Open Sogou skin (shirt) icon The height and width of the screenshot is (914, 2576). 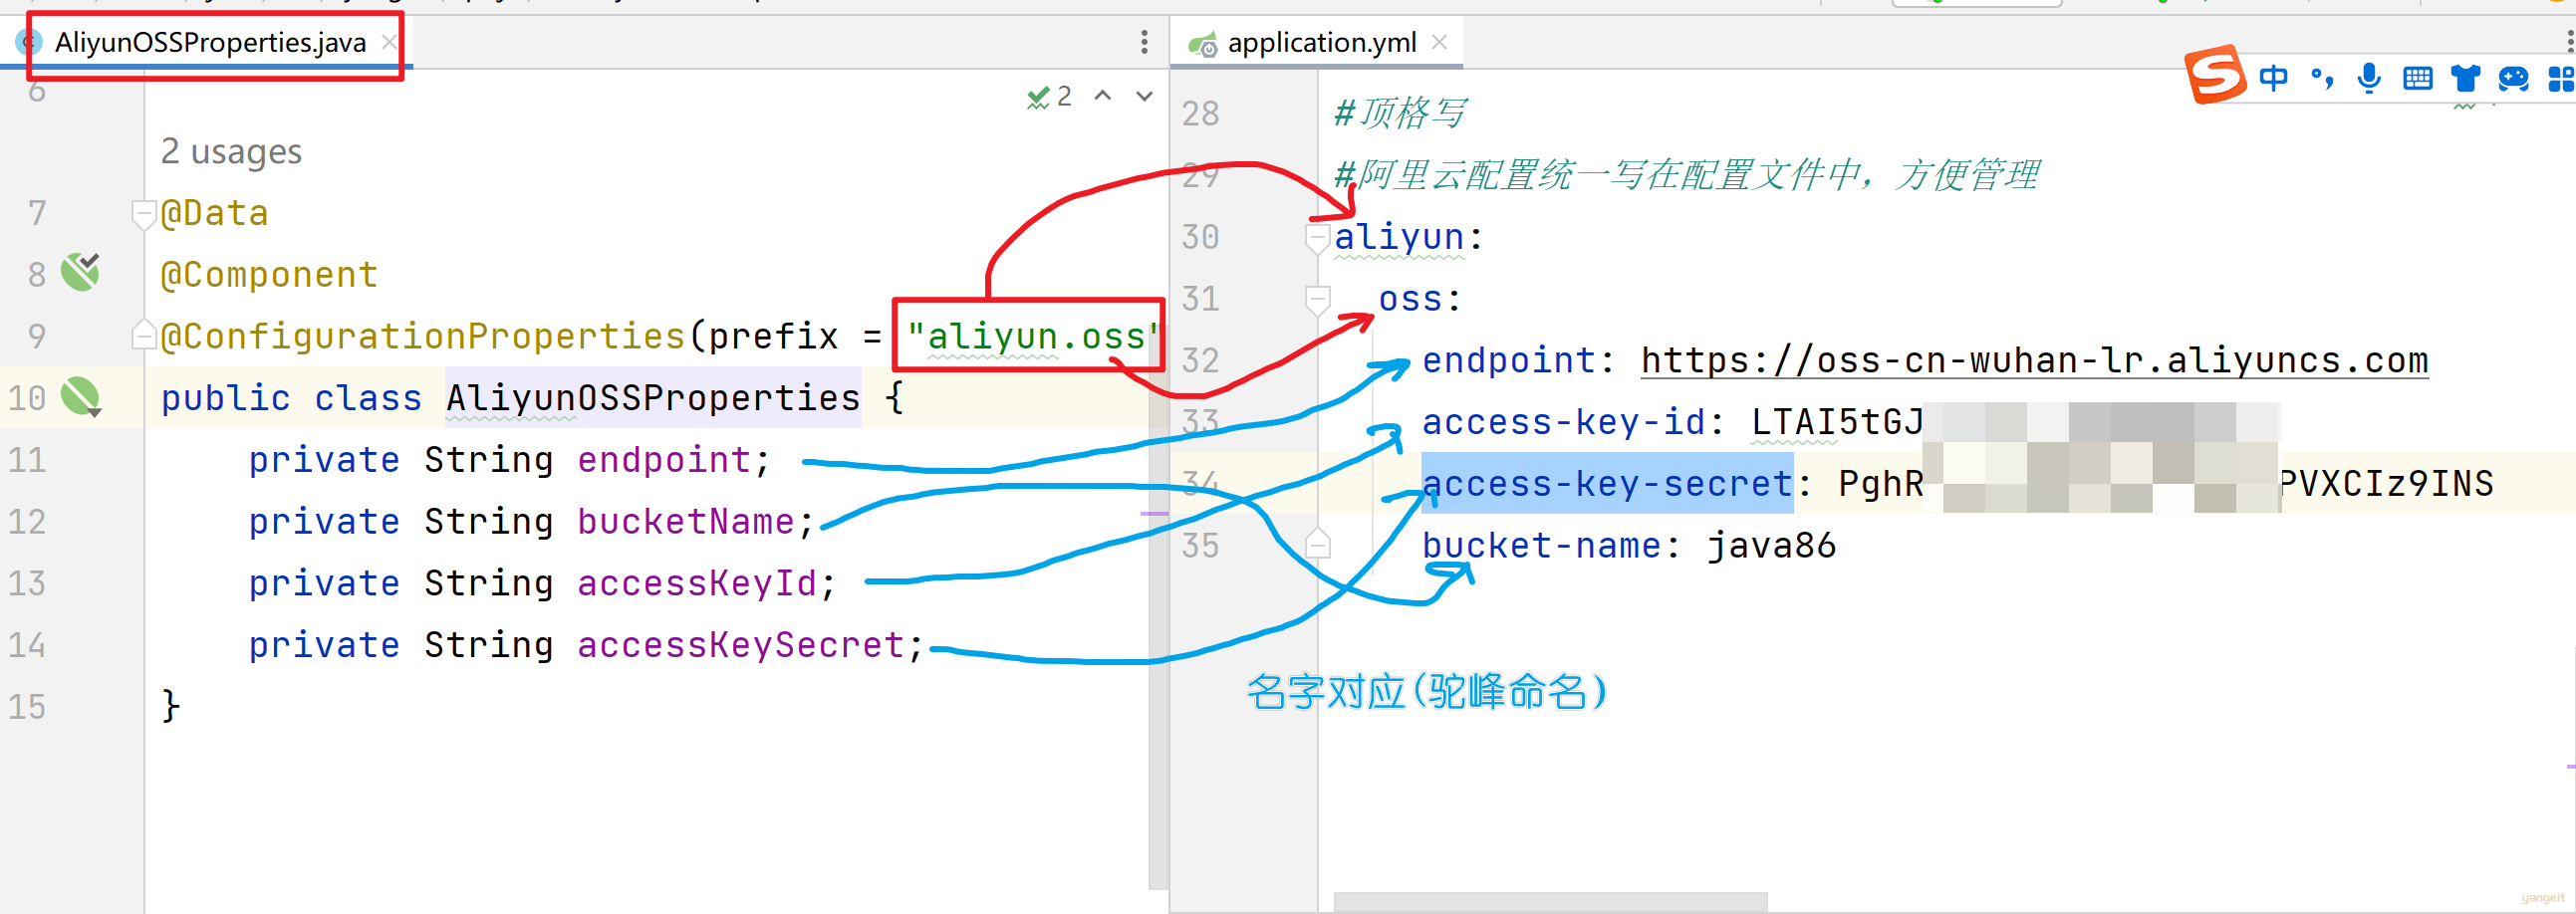click(2465, 78)
